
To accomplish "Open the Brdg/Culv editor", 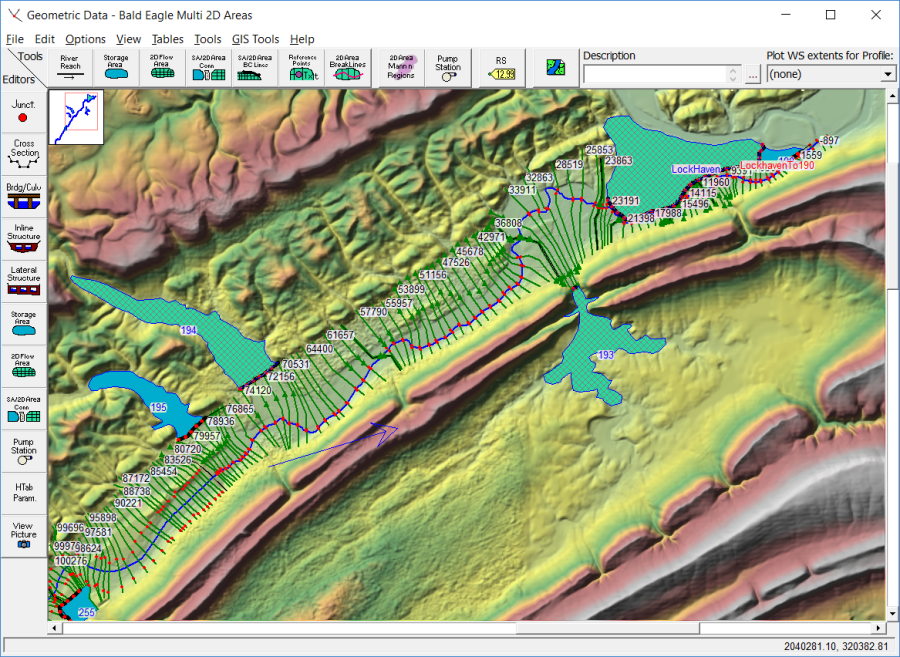I will 23,191.
